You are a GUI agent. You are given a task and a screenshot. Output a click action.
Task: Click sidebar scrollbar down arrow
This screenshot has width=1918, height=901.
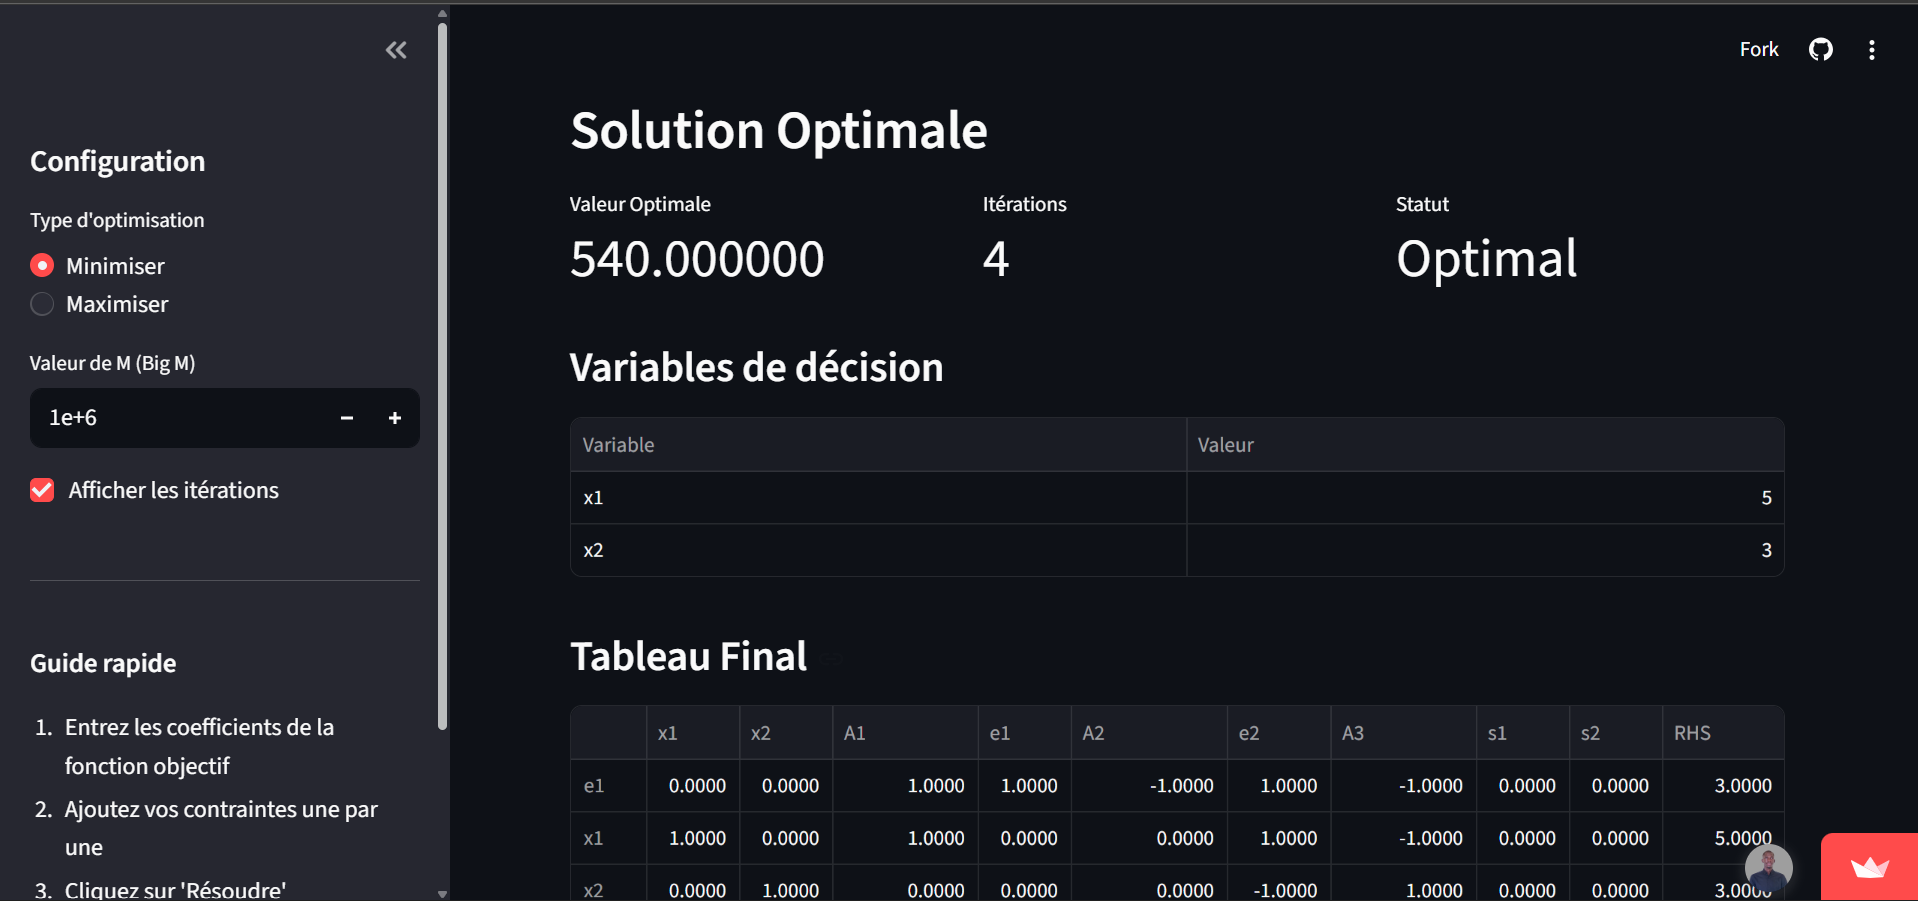[442, 893]
